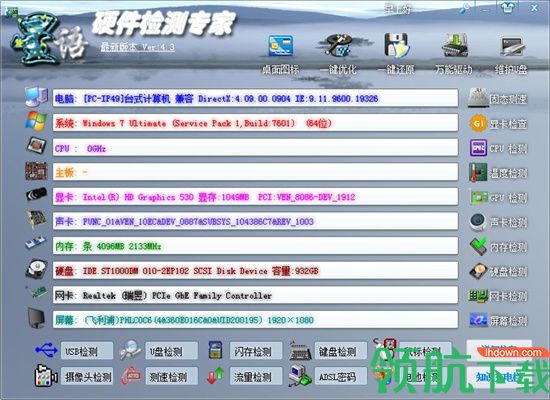
Task: Click the shirt skin-change icon in title bar
Action: (x=508, y=8)
